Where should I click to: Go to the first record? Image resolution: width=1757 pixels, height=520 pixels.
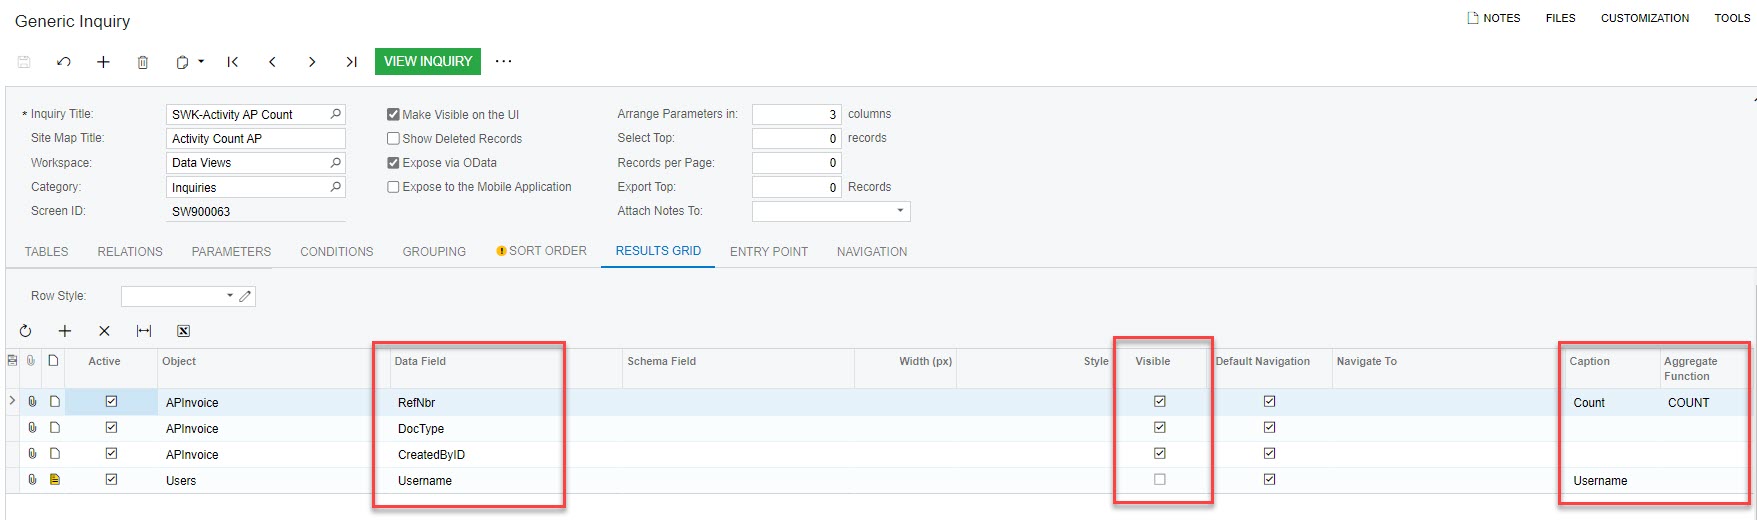(x=233, y=62)
